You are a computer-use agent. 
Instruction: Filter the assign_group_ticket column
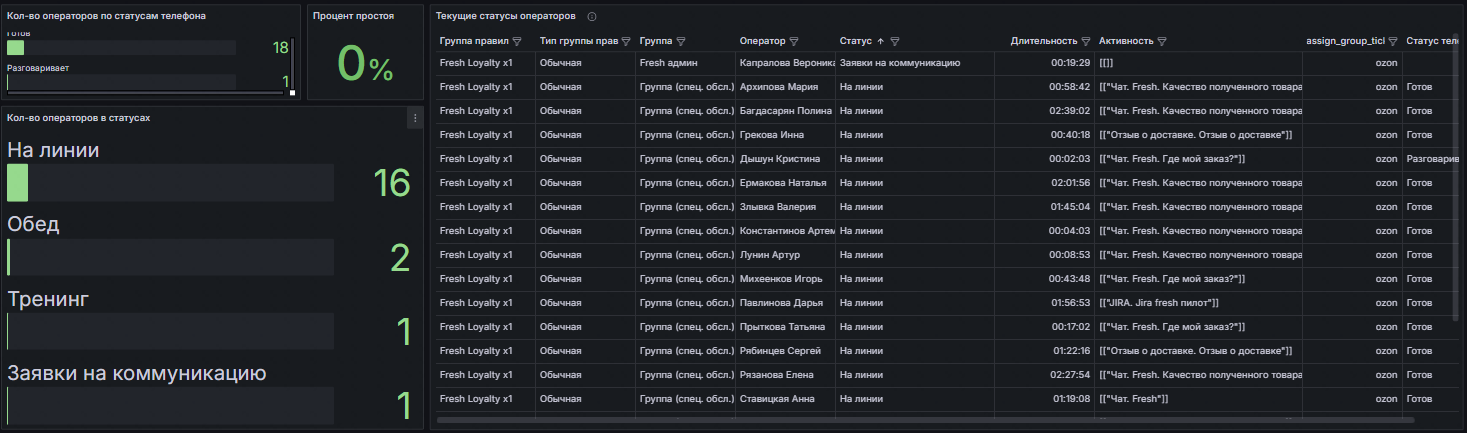(x=1393, y=42)
